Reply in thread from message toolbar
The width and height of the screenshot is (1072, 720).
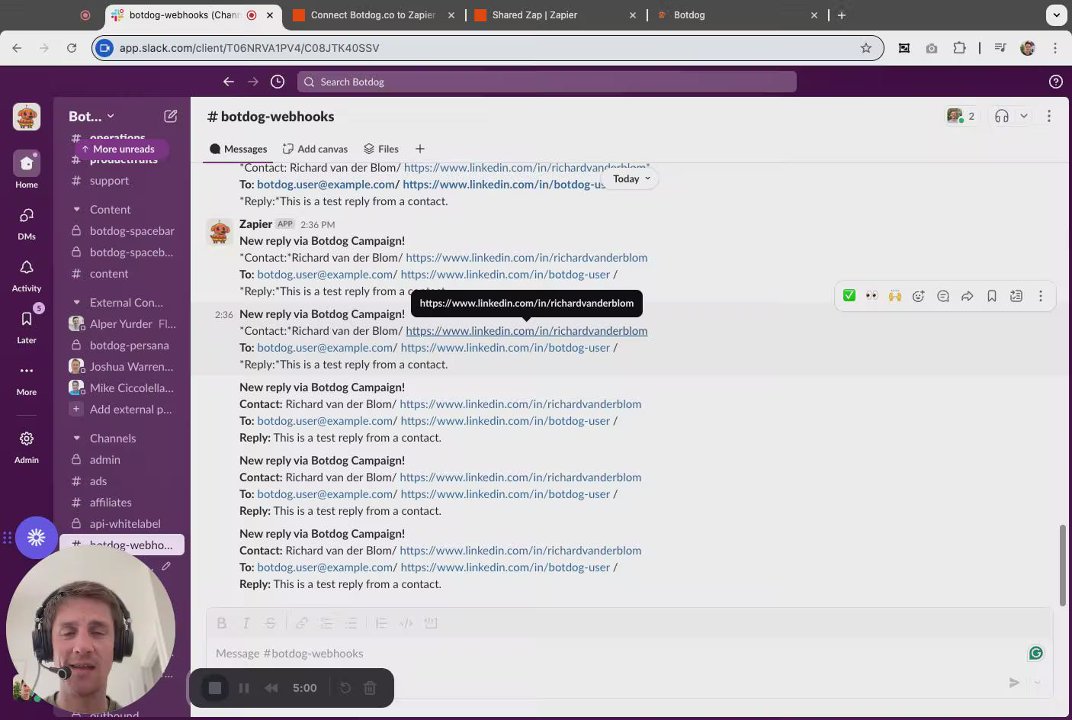click(x=943, y=295)
